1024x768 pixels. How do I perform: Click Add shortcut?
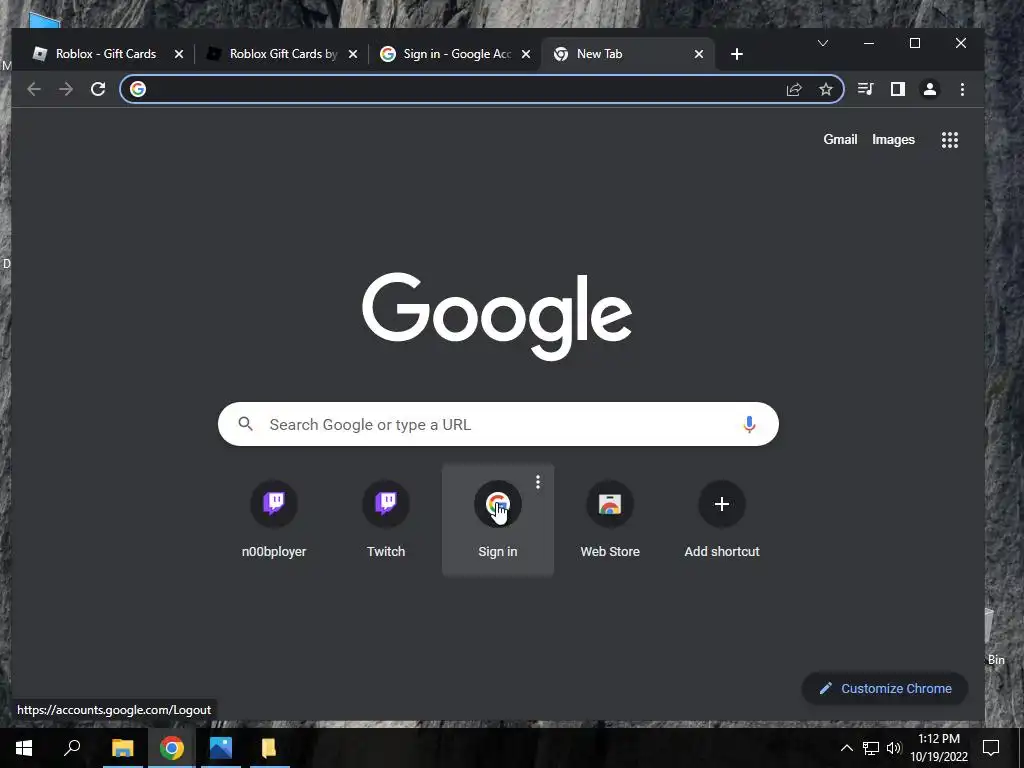[x=722, y=520]
